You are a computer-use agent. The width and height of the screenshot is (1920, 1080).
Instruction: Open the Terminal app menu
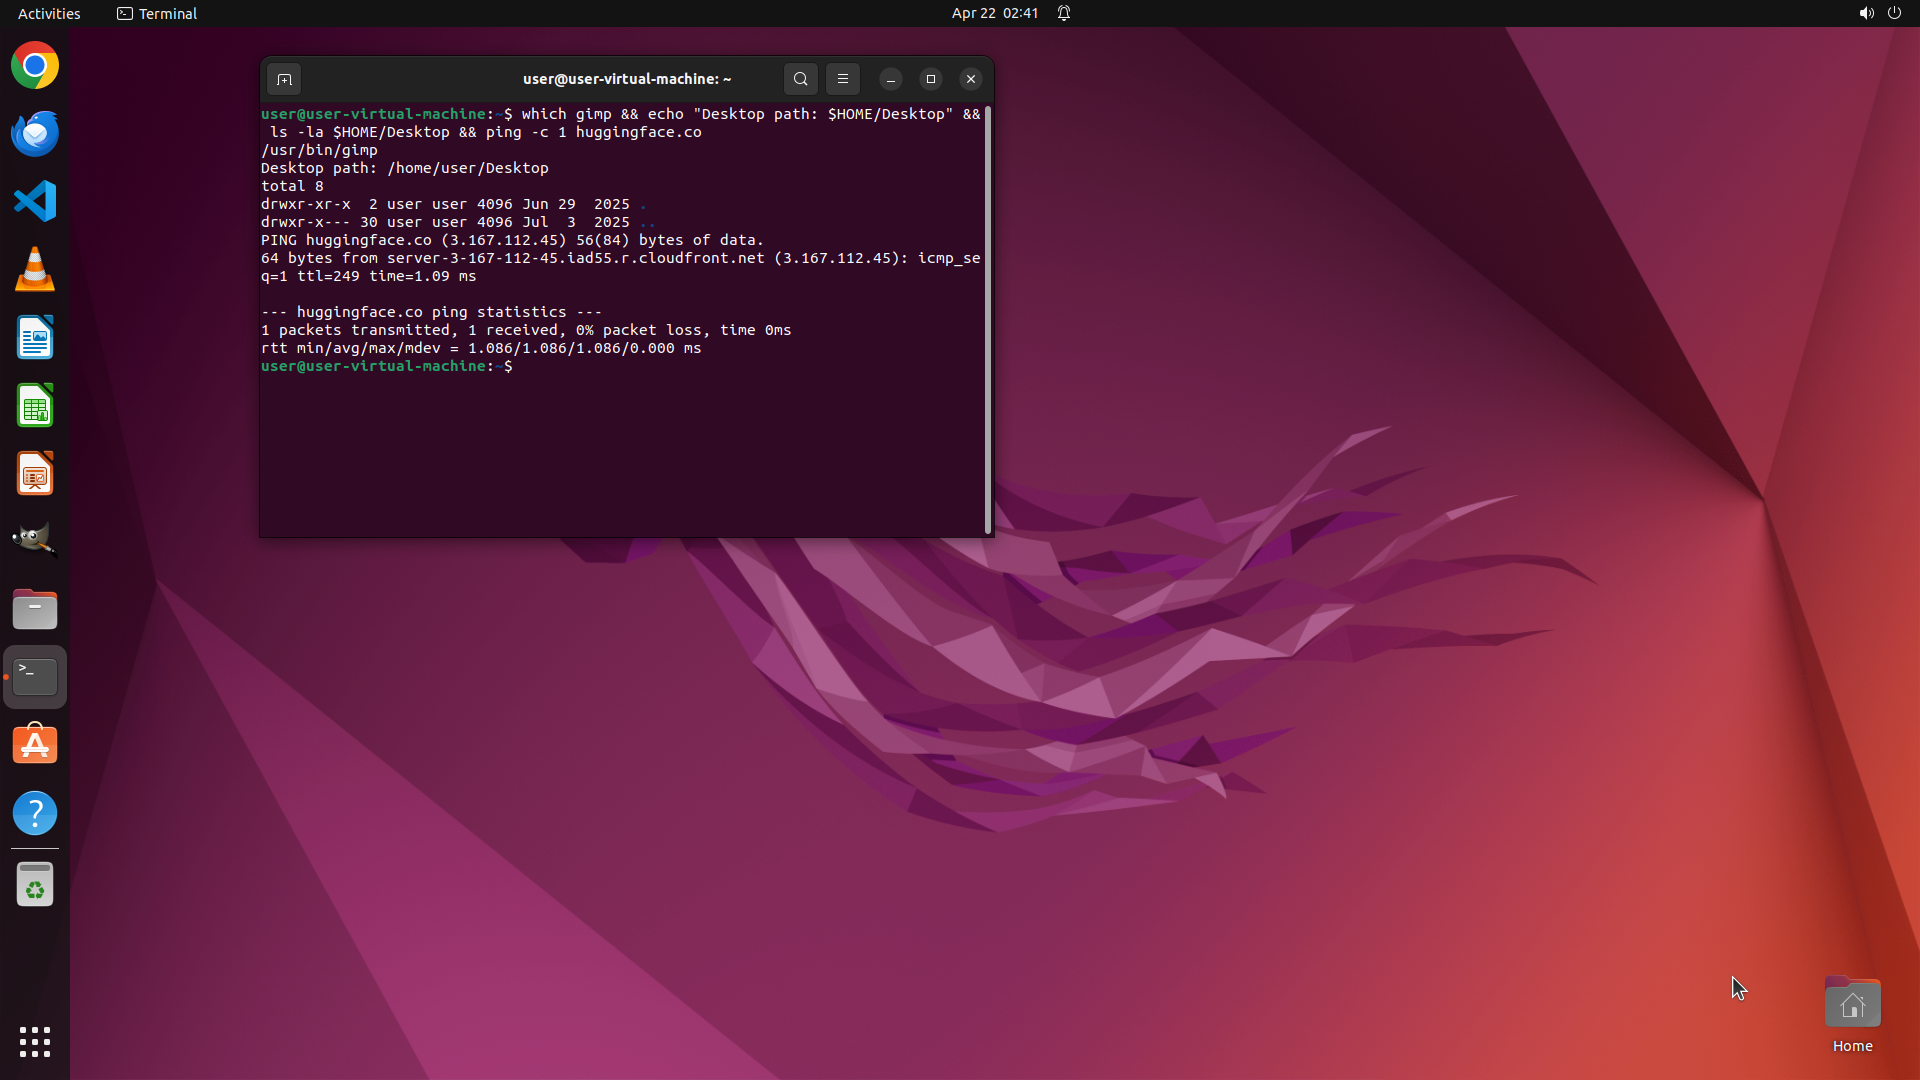157,13
